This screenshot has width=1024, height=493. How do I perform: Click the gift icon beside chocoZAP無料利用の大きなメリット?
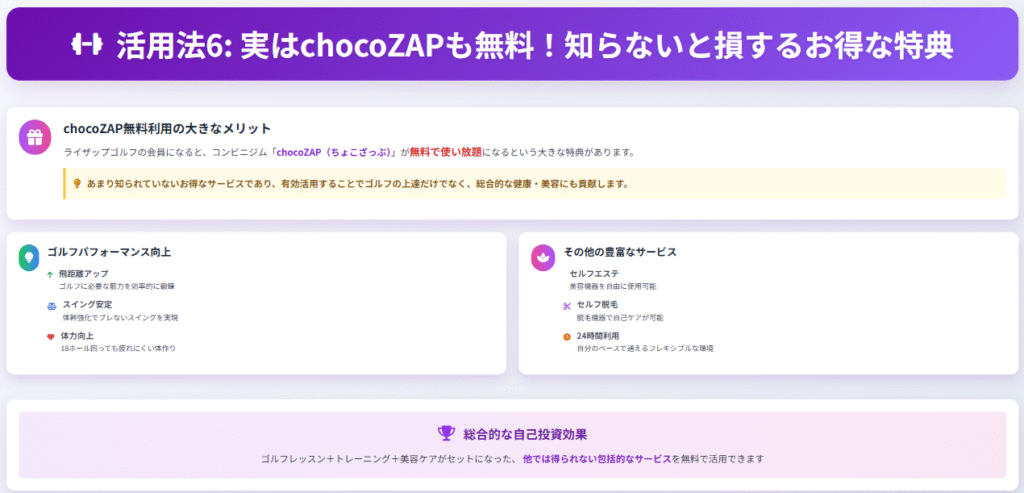[35, 137]
